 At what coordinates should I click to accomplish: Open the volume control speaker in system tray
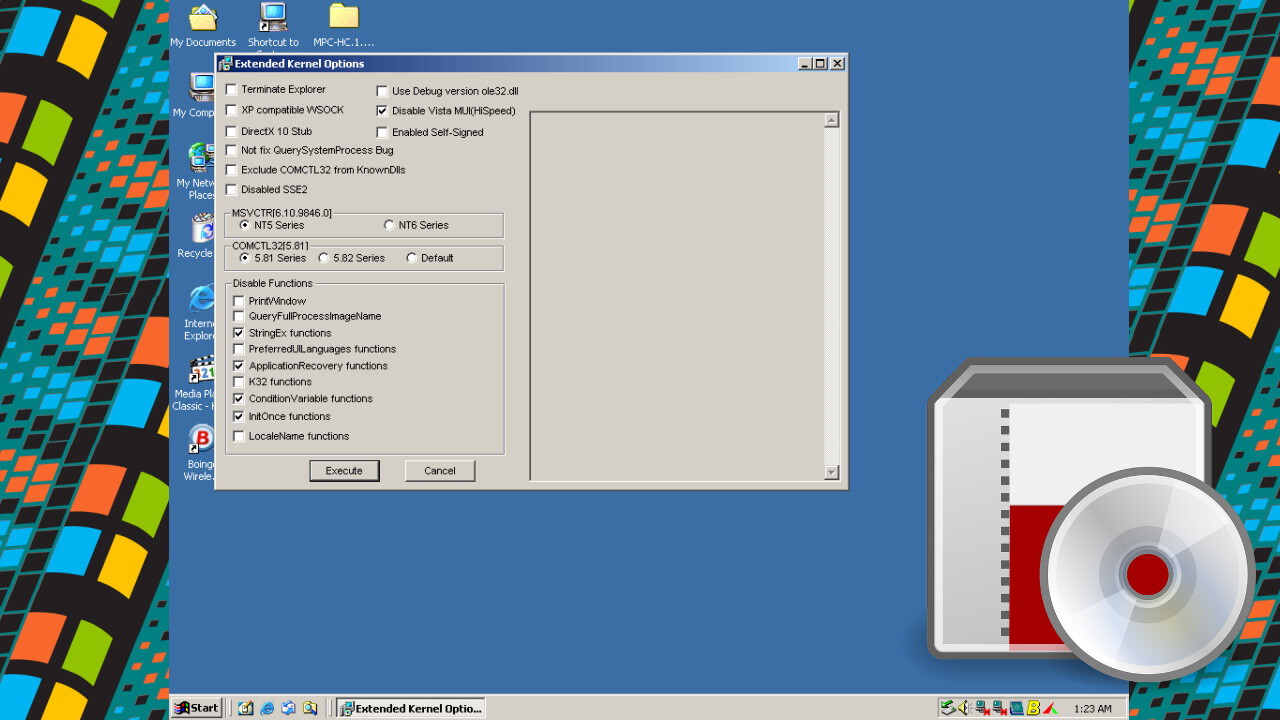(964, 707)
